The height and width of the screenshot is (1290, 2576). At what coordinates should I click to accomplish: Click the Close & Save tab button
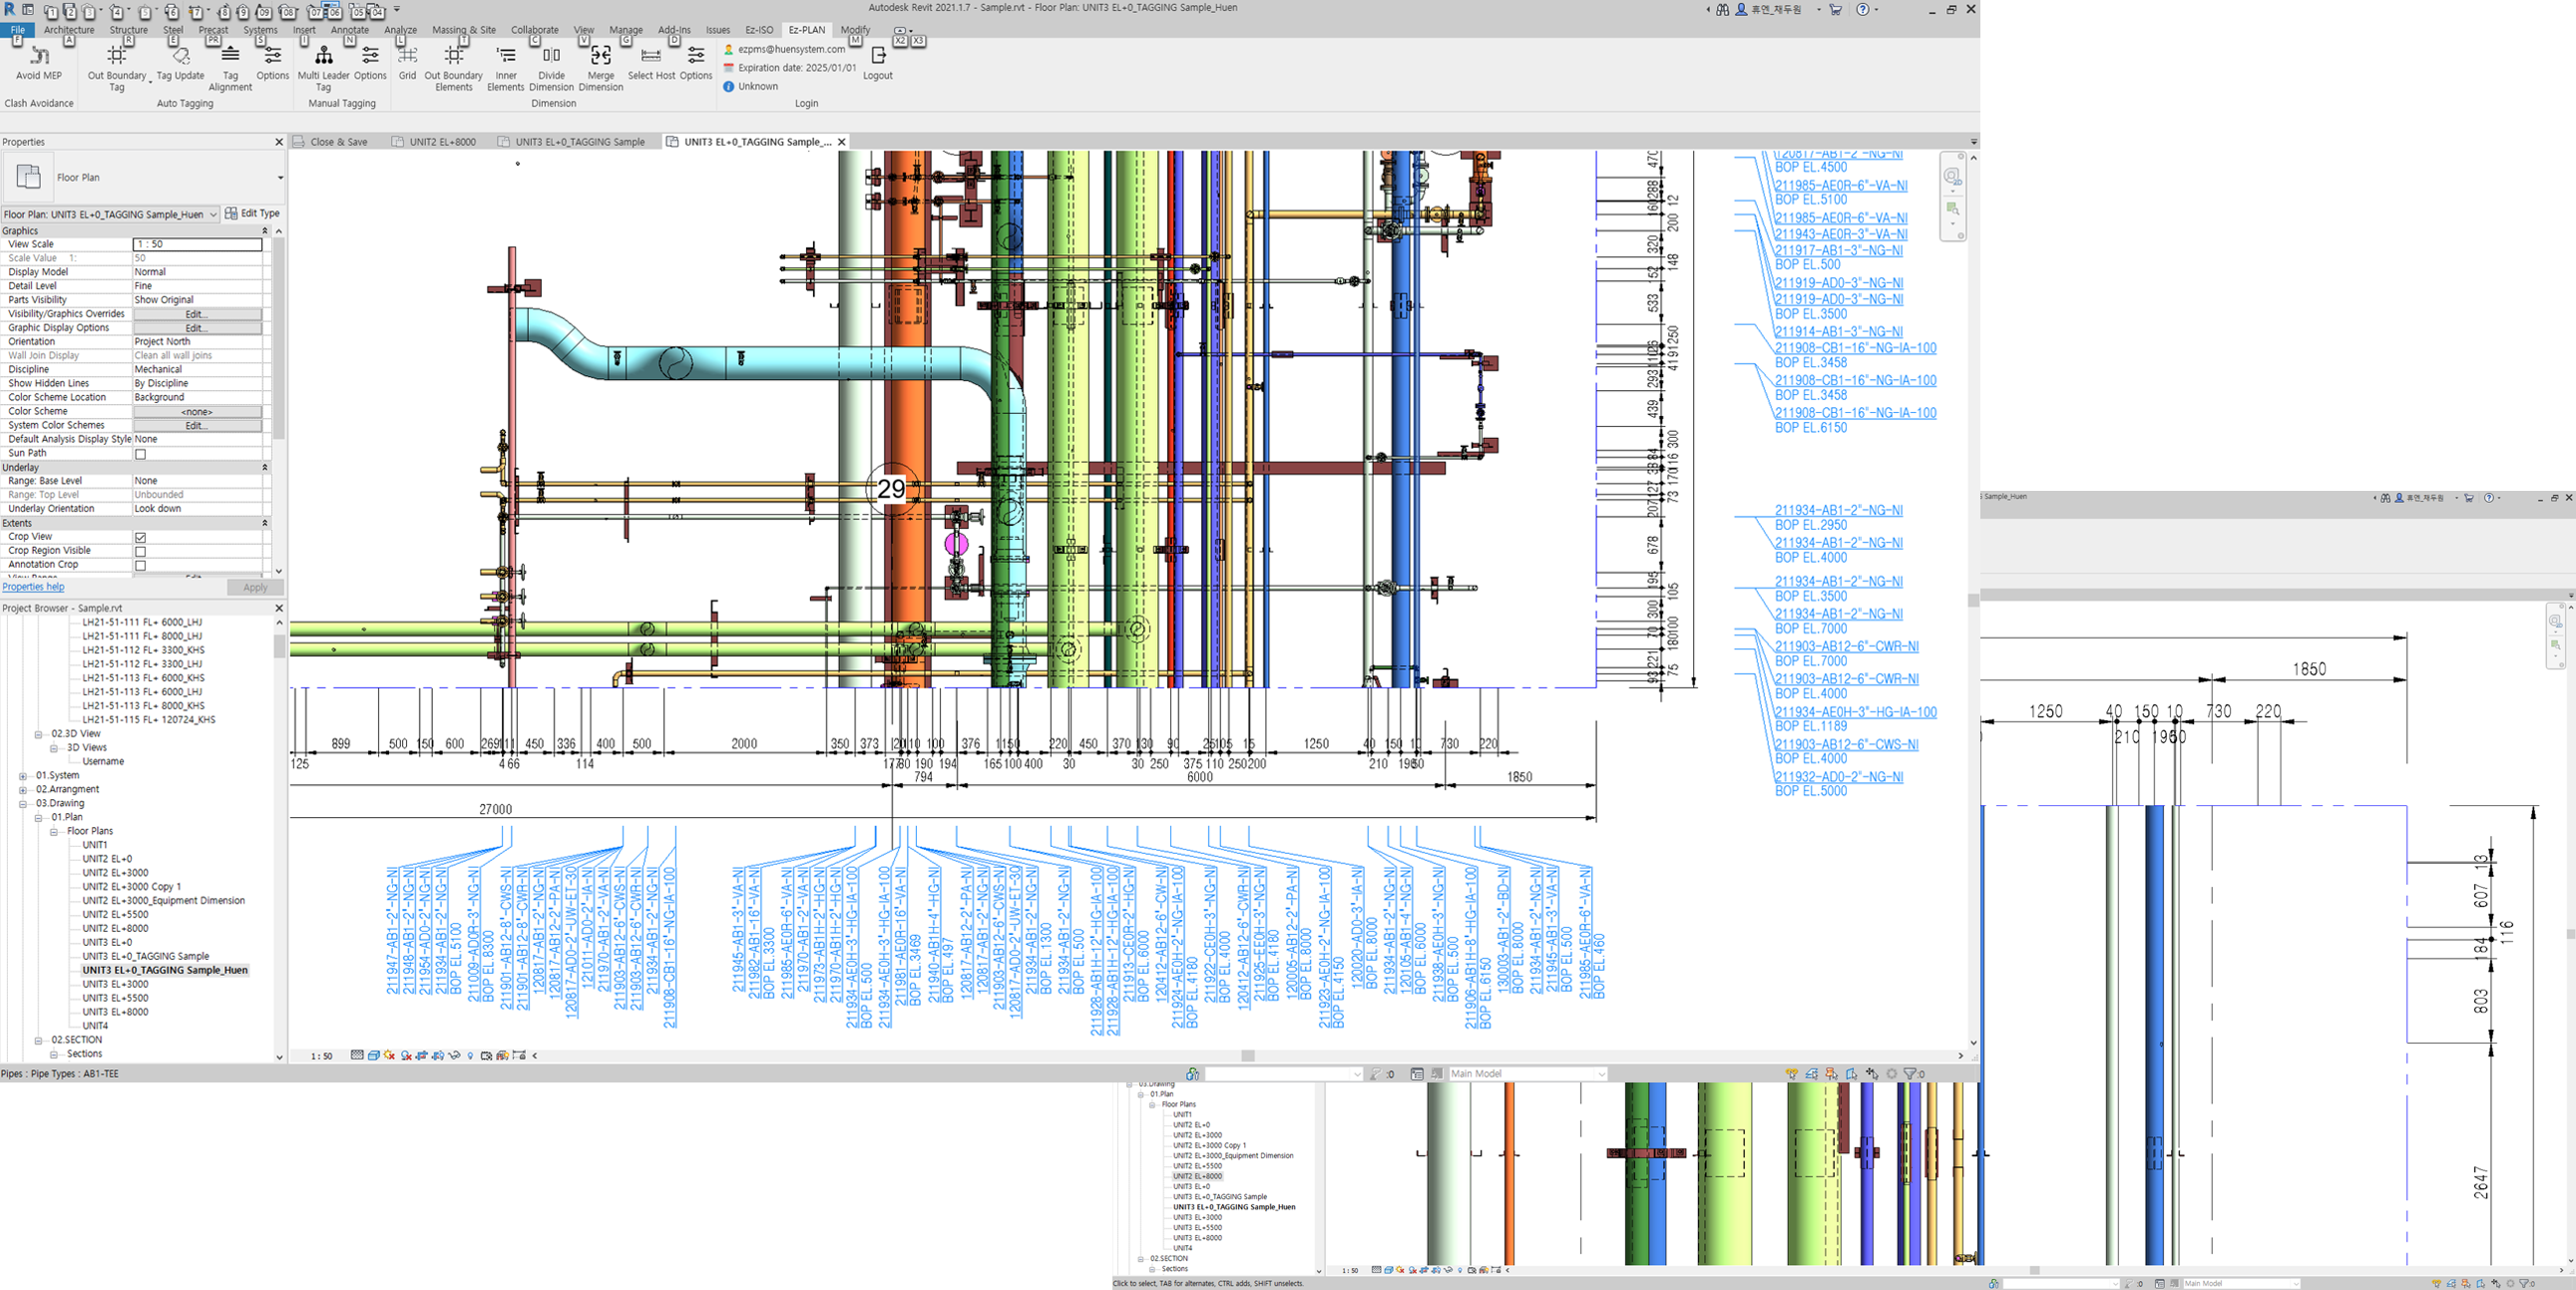331,142
